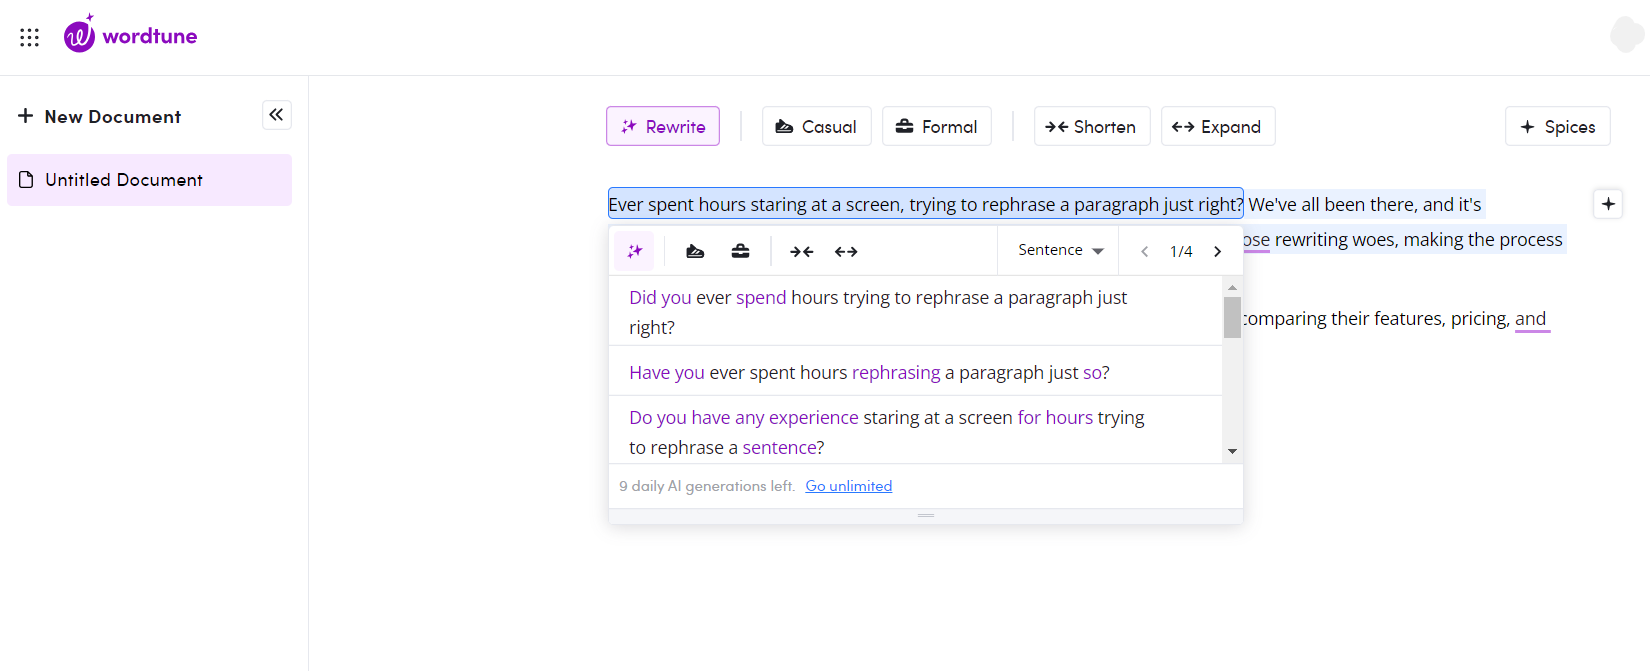Open the Sentence scope dropdown
This screenshot has height=671, width=1650.
(x=1060, y=250)
